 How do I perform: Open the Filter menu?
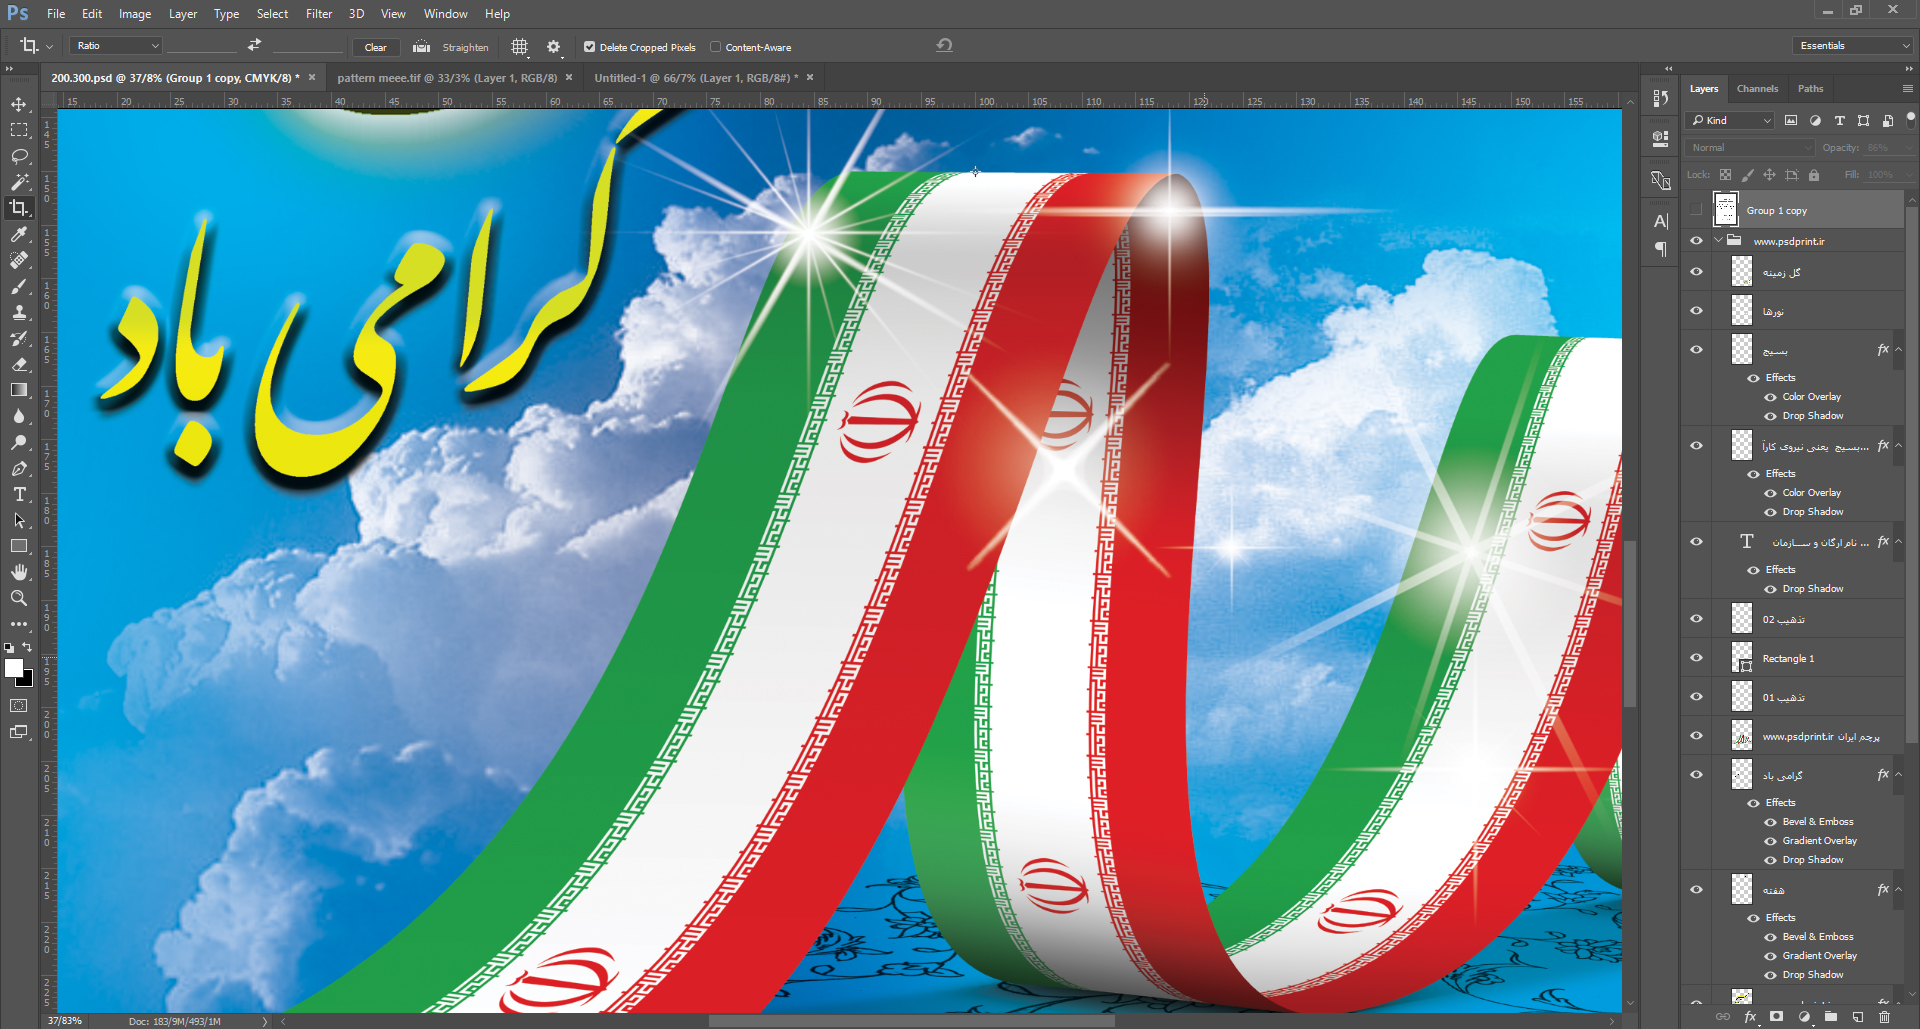[x=319, y=14]
